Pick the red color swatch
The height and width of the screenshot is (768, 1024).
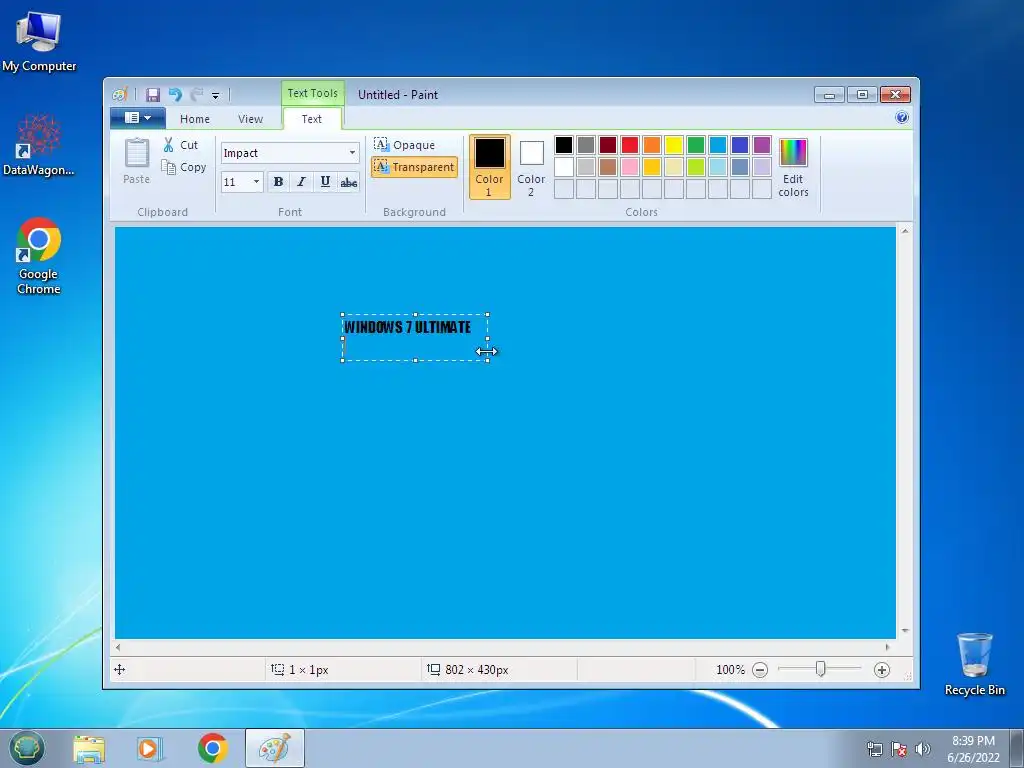click(630, 145)
